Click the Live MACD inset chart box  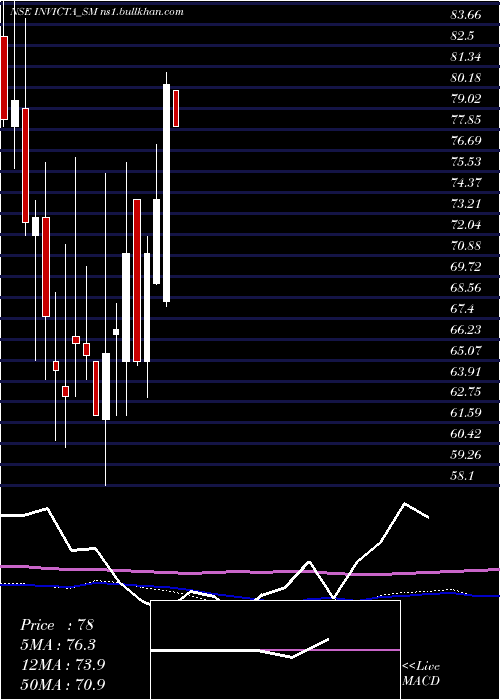275,650
